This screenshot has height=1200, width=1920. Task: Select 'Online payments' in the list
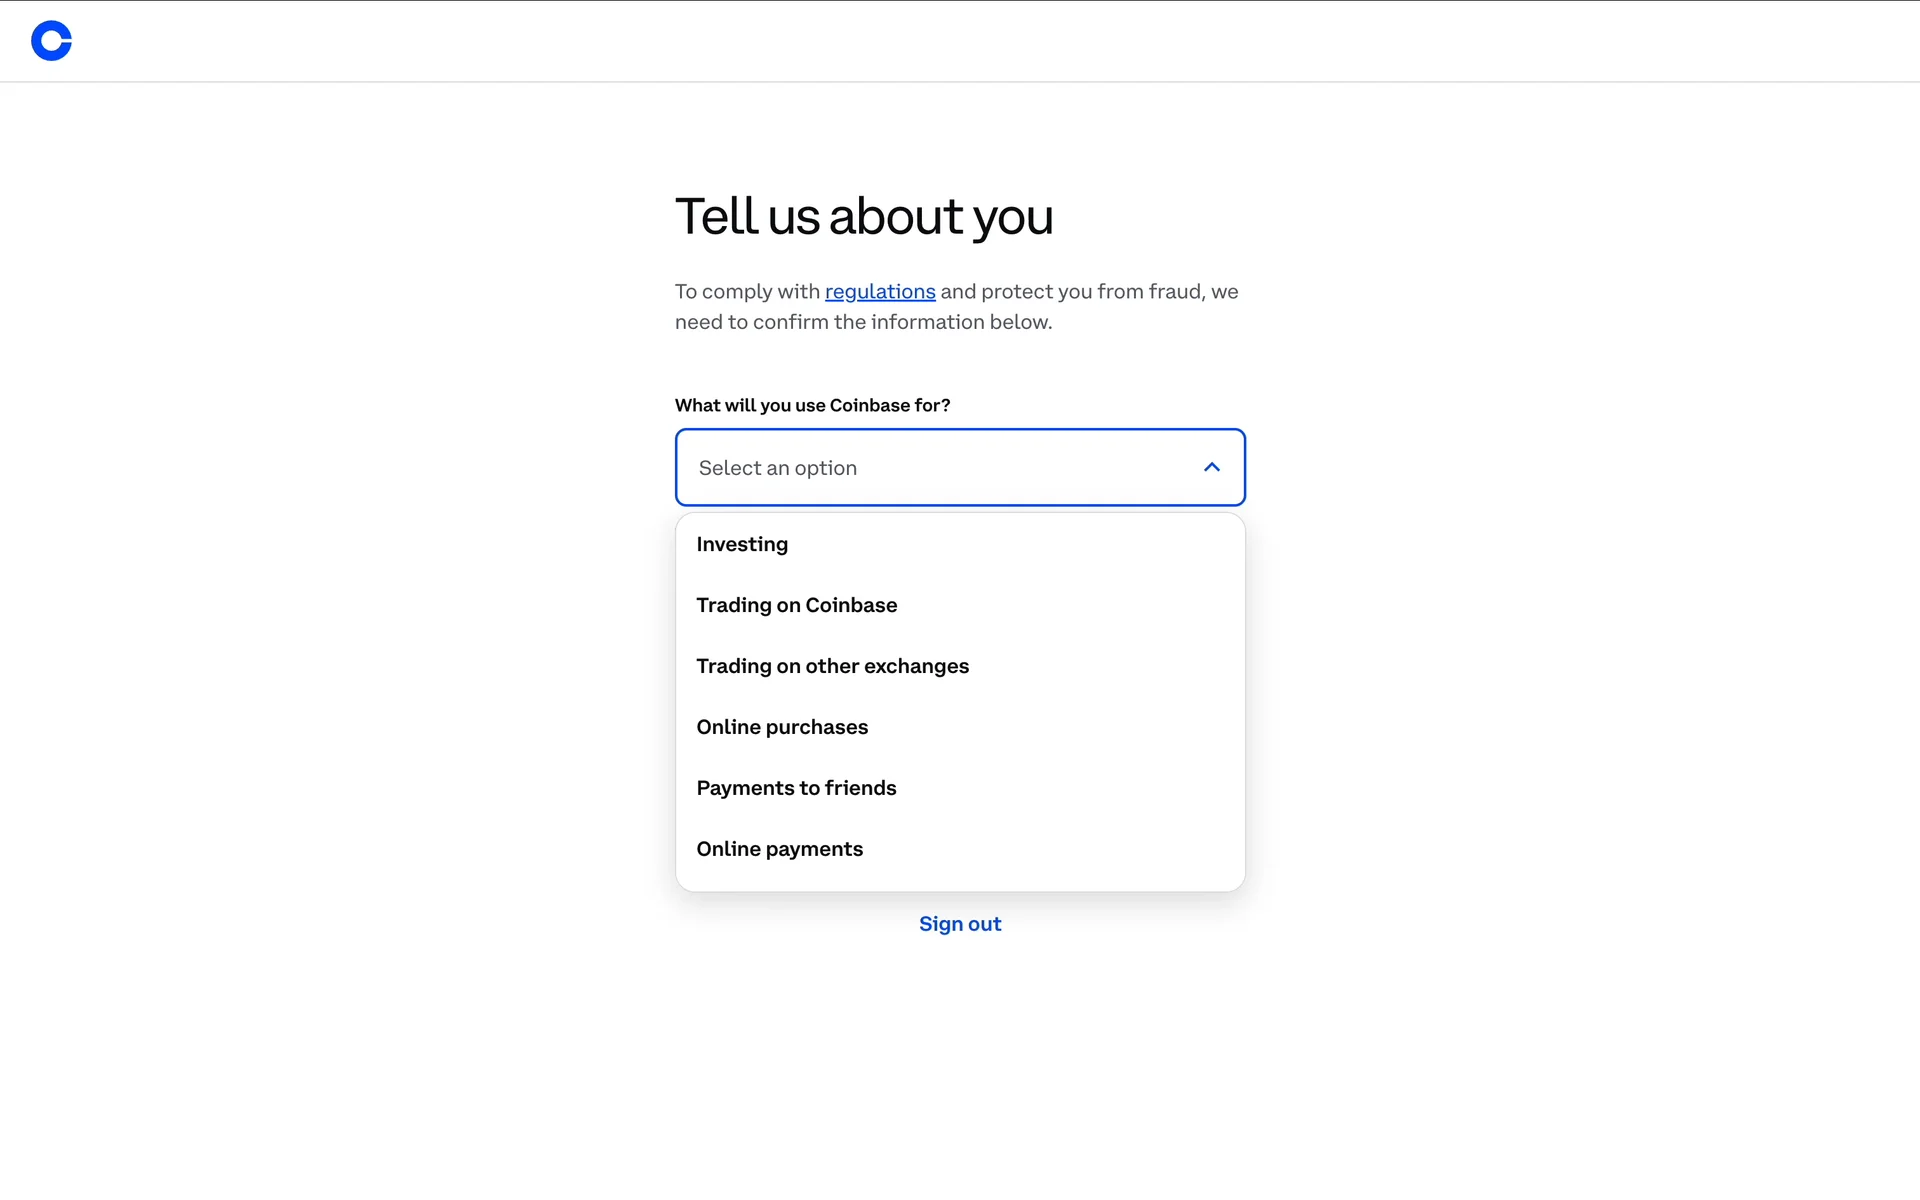tap(779, 849)
